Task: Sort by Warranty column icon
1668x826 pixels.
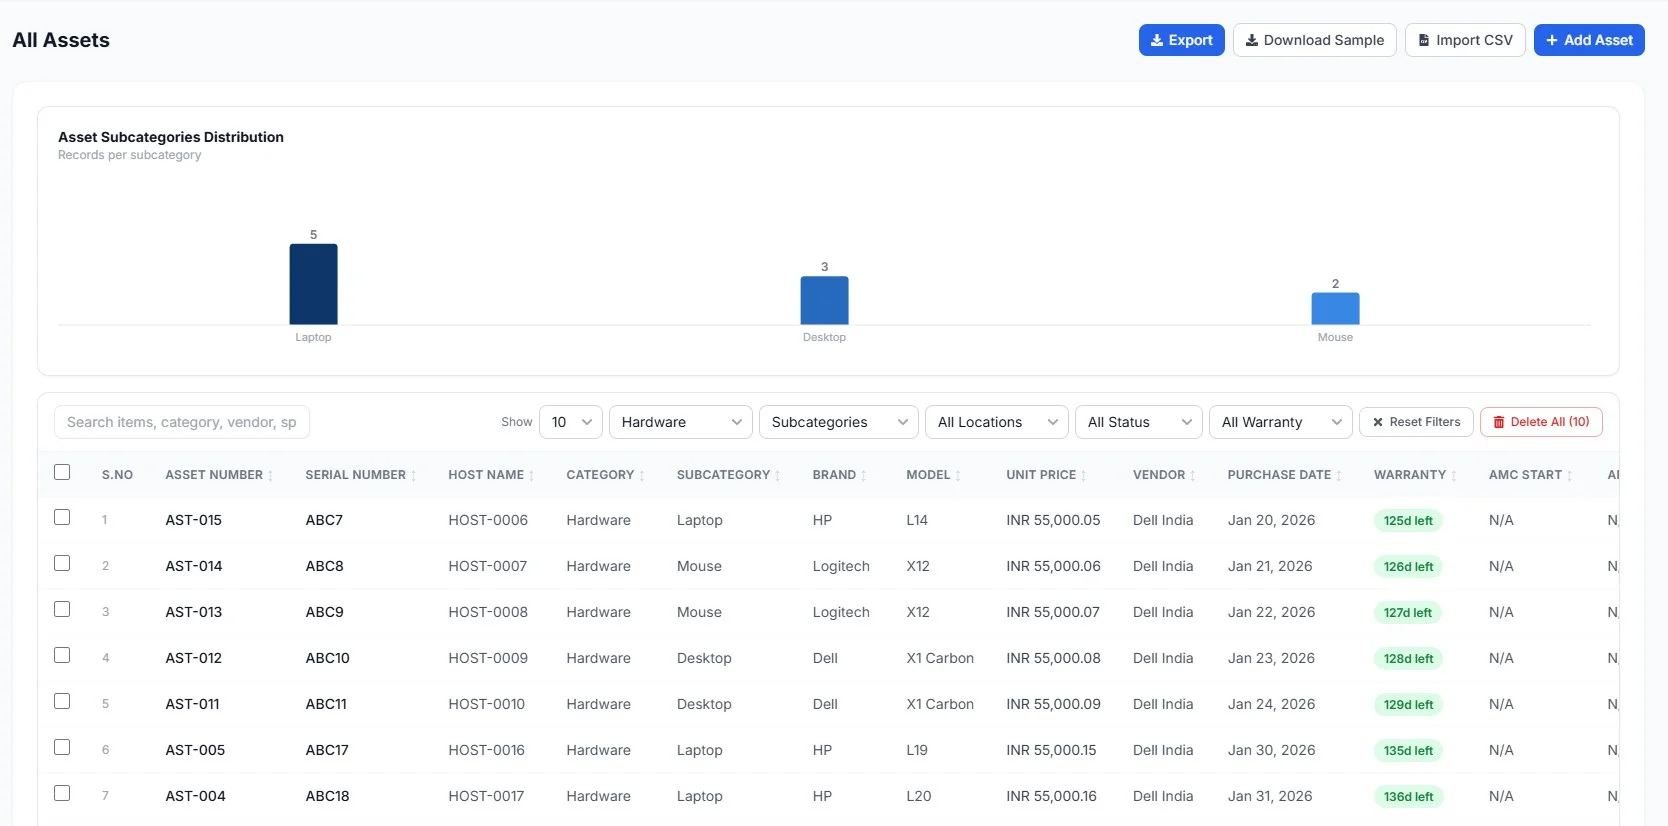Action: (1454, 476)
